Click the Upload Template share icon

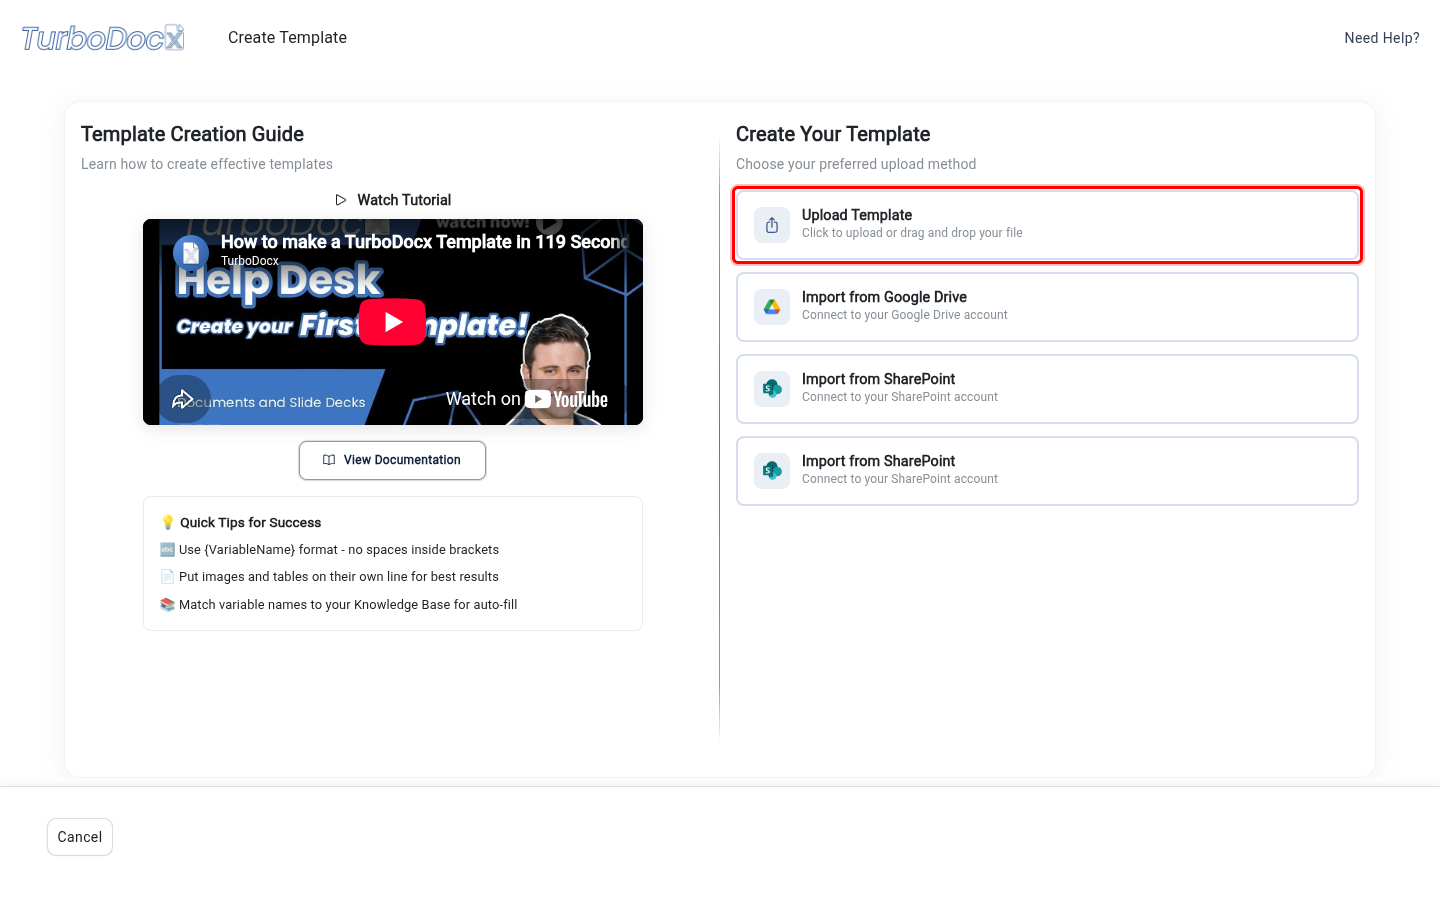coord(772,225)
